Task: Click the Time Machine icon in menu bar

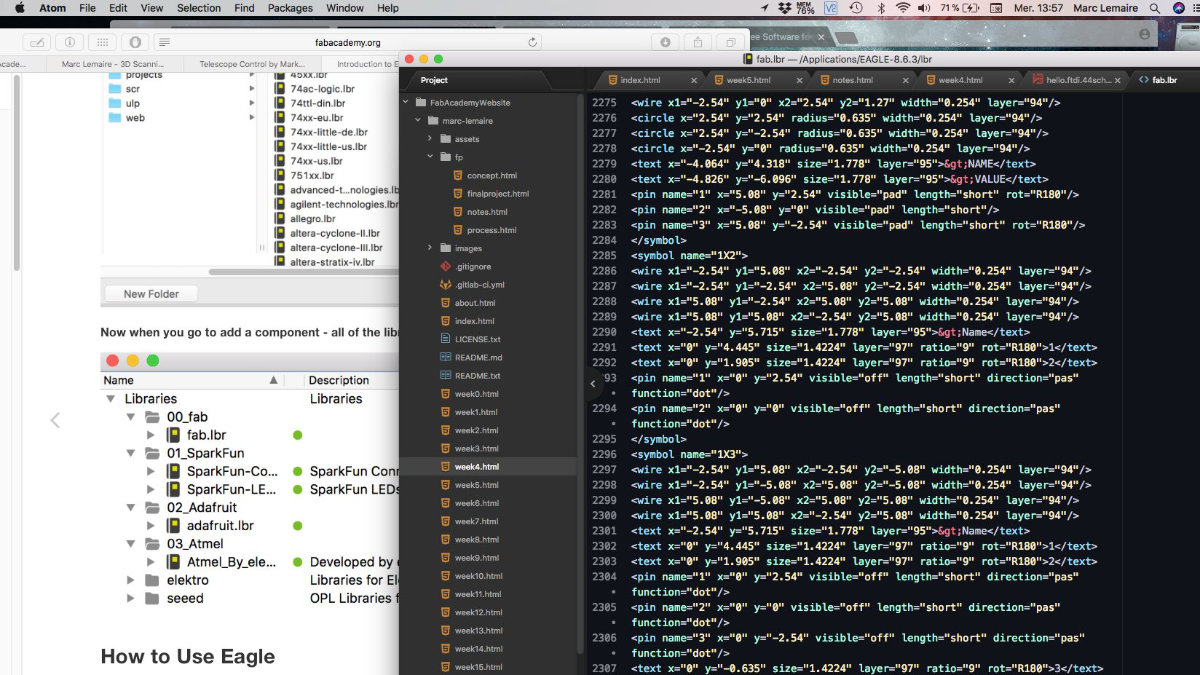Action: tap(856, 8)
